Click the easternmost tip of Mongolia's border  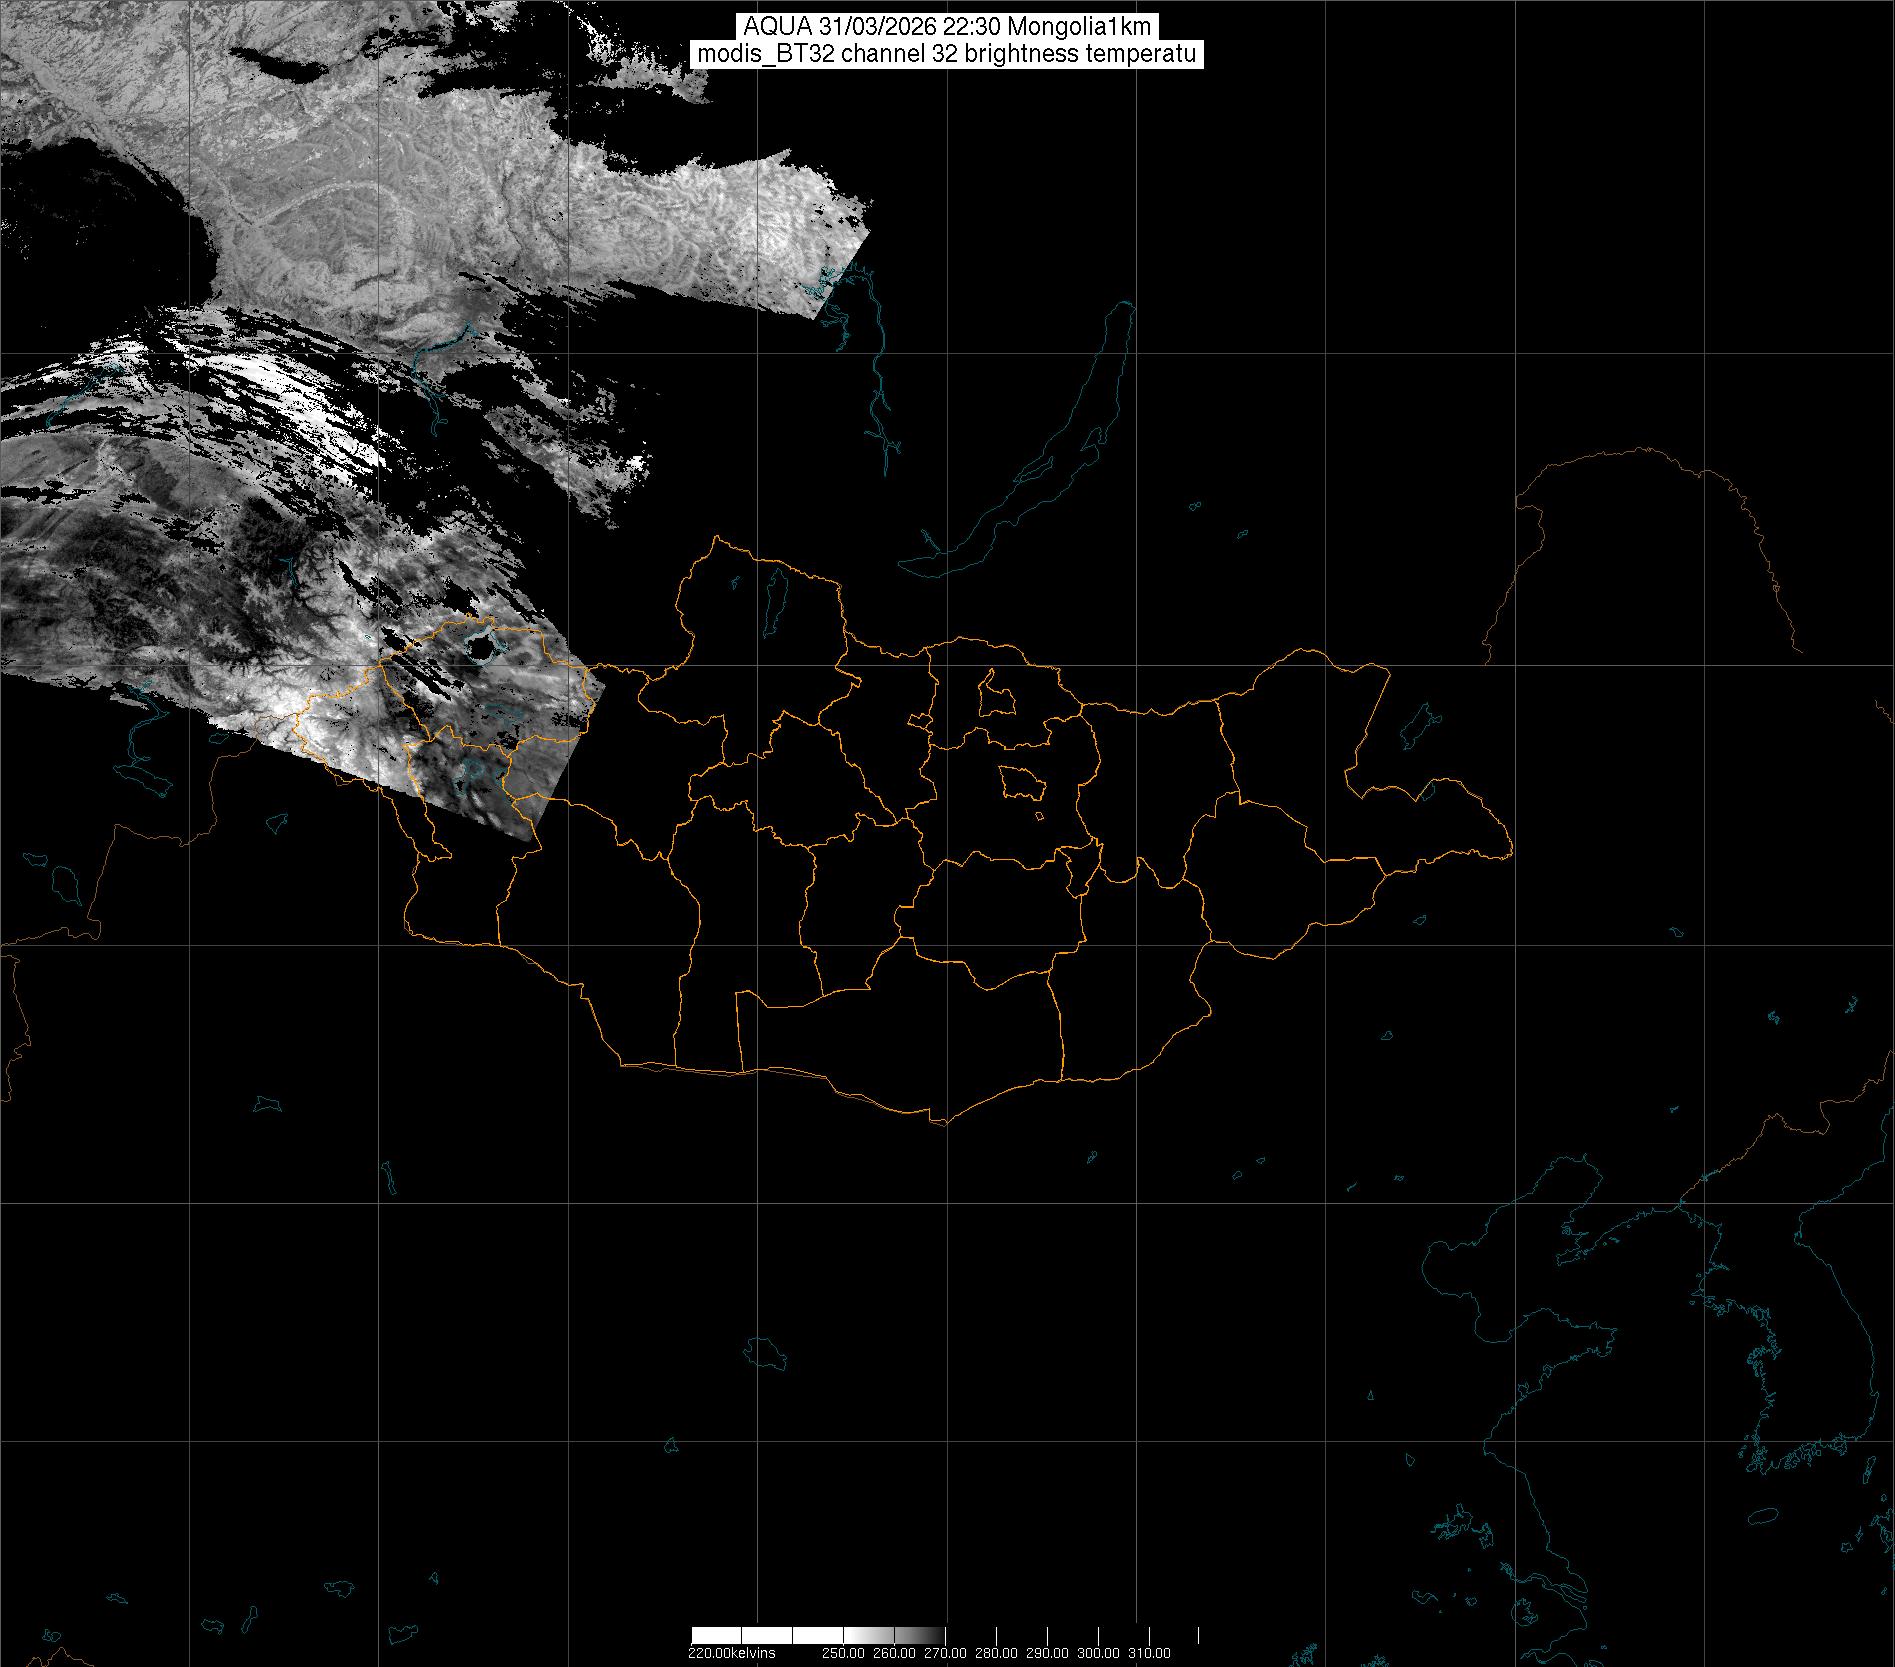point(1510,853)
